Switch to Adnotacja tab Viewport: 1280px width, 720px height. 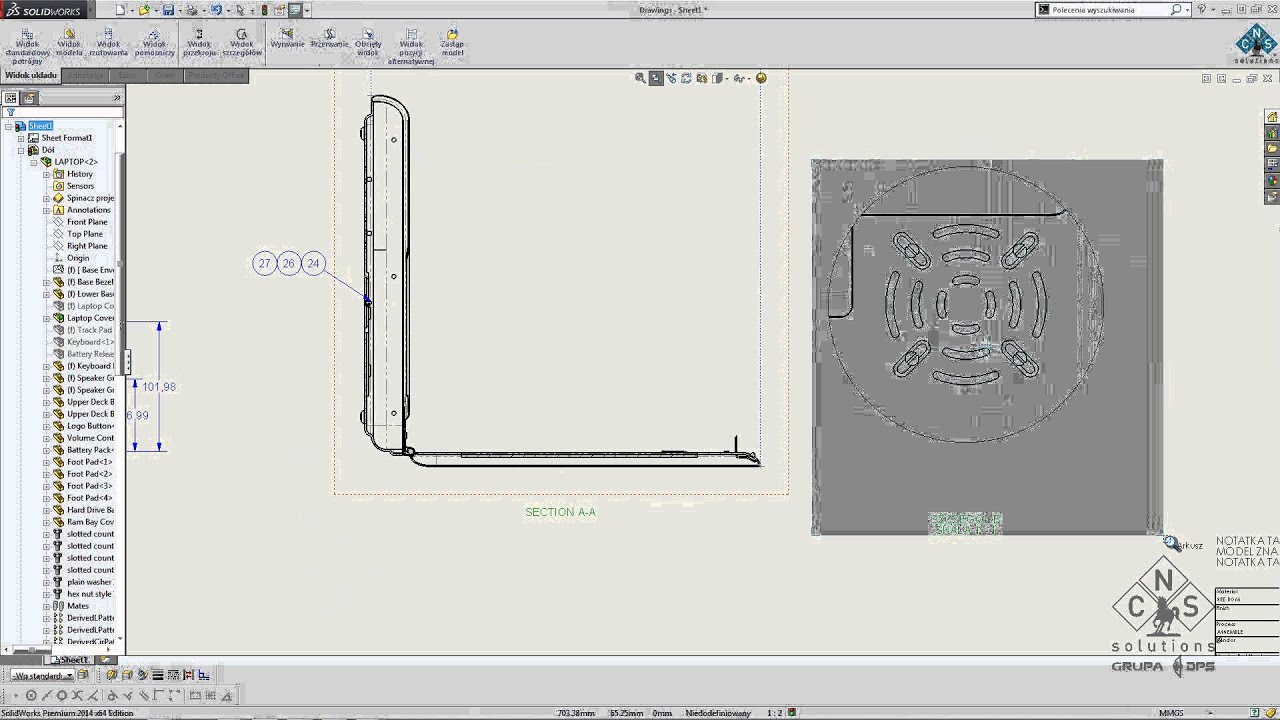coord(85,76)
